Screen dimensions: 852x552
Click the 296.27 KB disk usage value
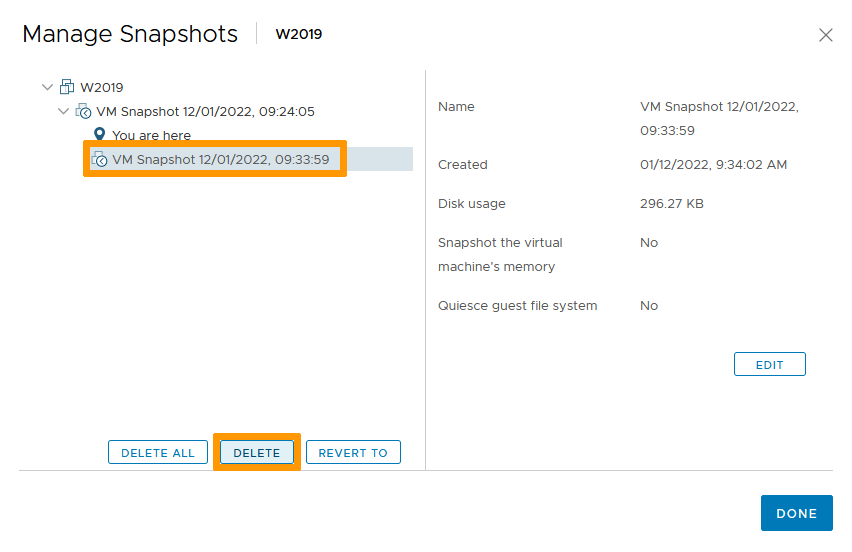pos(671,204)
